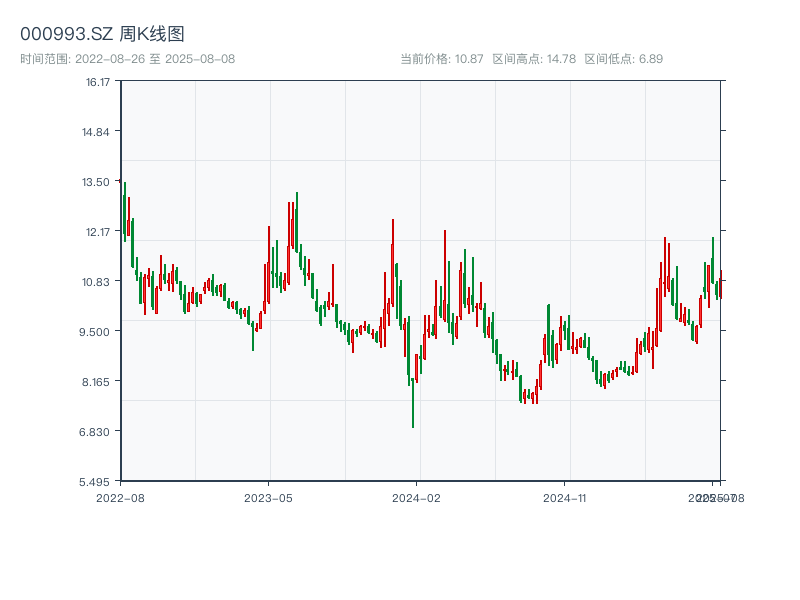800x600 pixels.
Task: Click the 16.17 y-axis label
Action: click(x=97, y=82)
